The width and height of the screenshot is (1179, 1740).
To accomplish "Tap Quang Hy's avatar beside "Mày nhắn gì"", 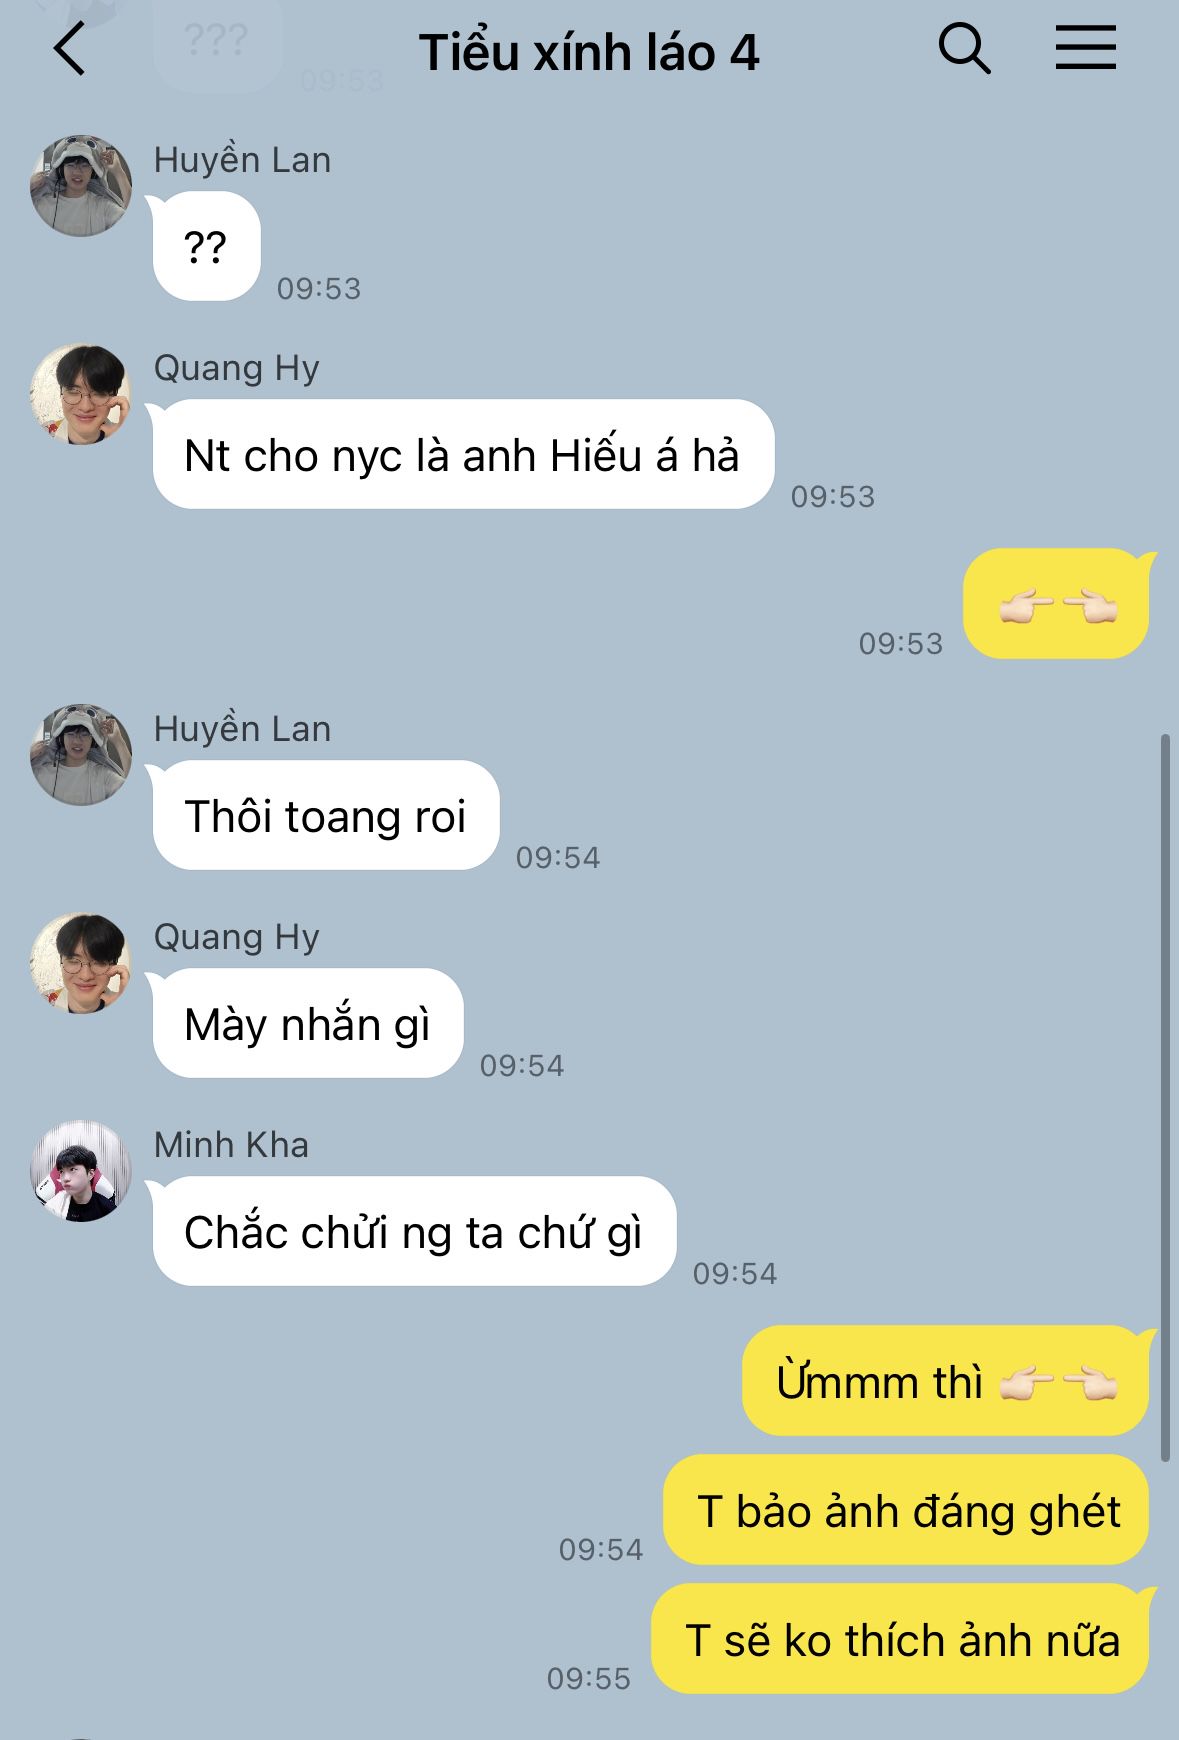I will (x=81, y=963).
